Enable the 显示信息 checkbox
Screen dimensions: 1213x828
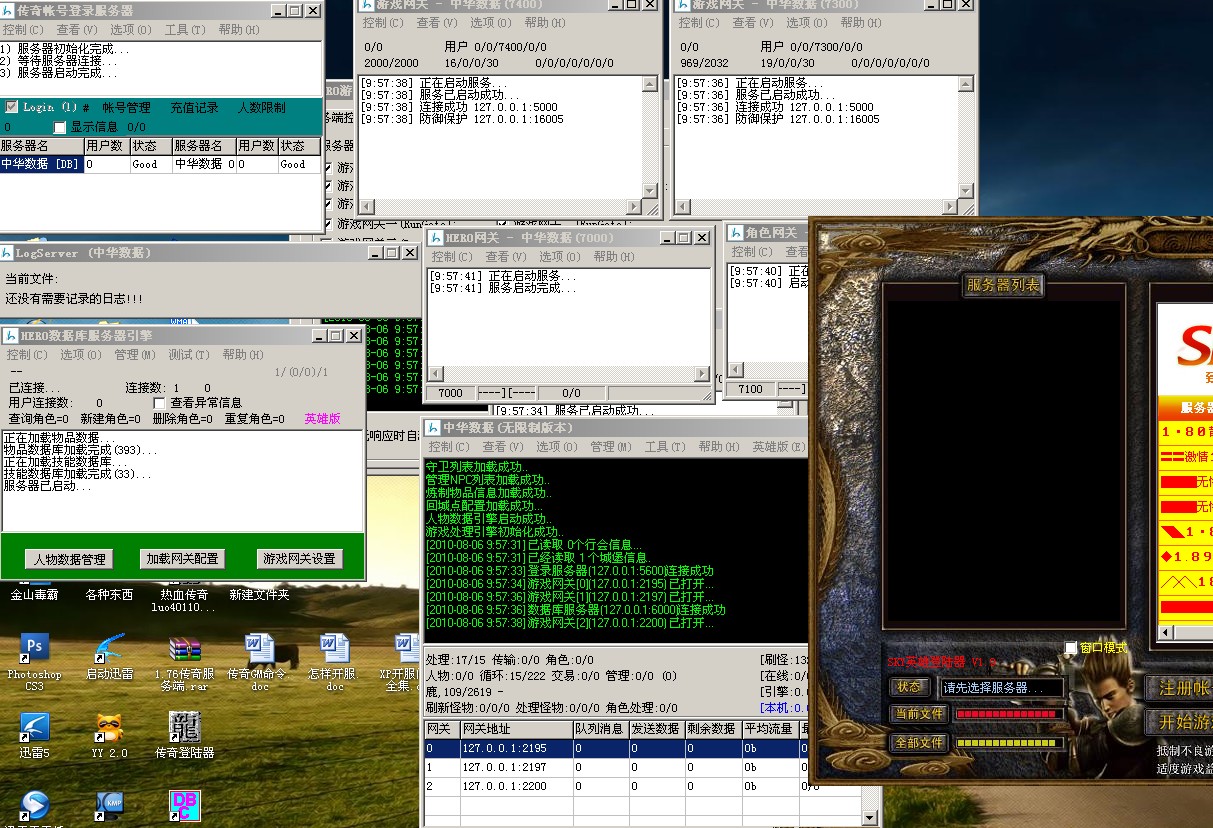pos(60,127)
